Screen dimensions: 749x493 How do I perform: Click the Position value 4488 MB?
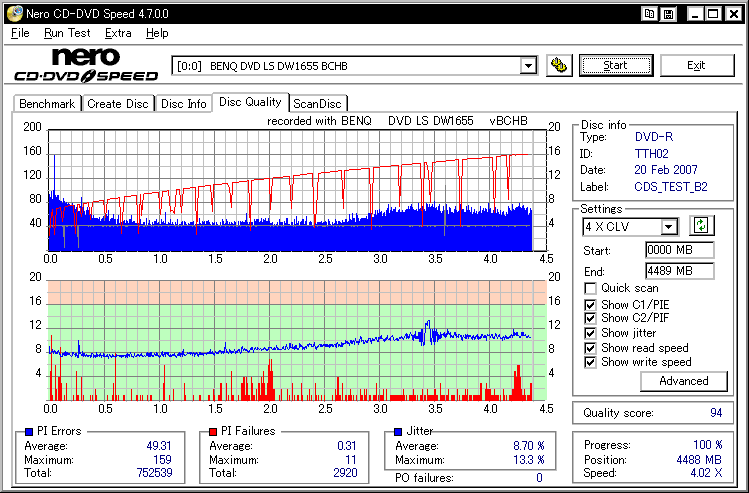pyautogui.click(x=699, y=460)
